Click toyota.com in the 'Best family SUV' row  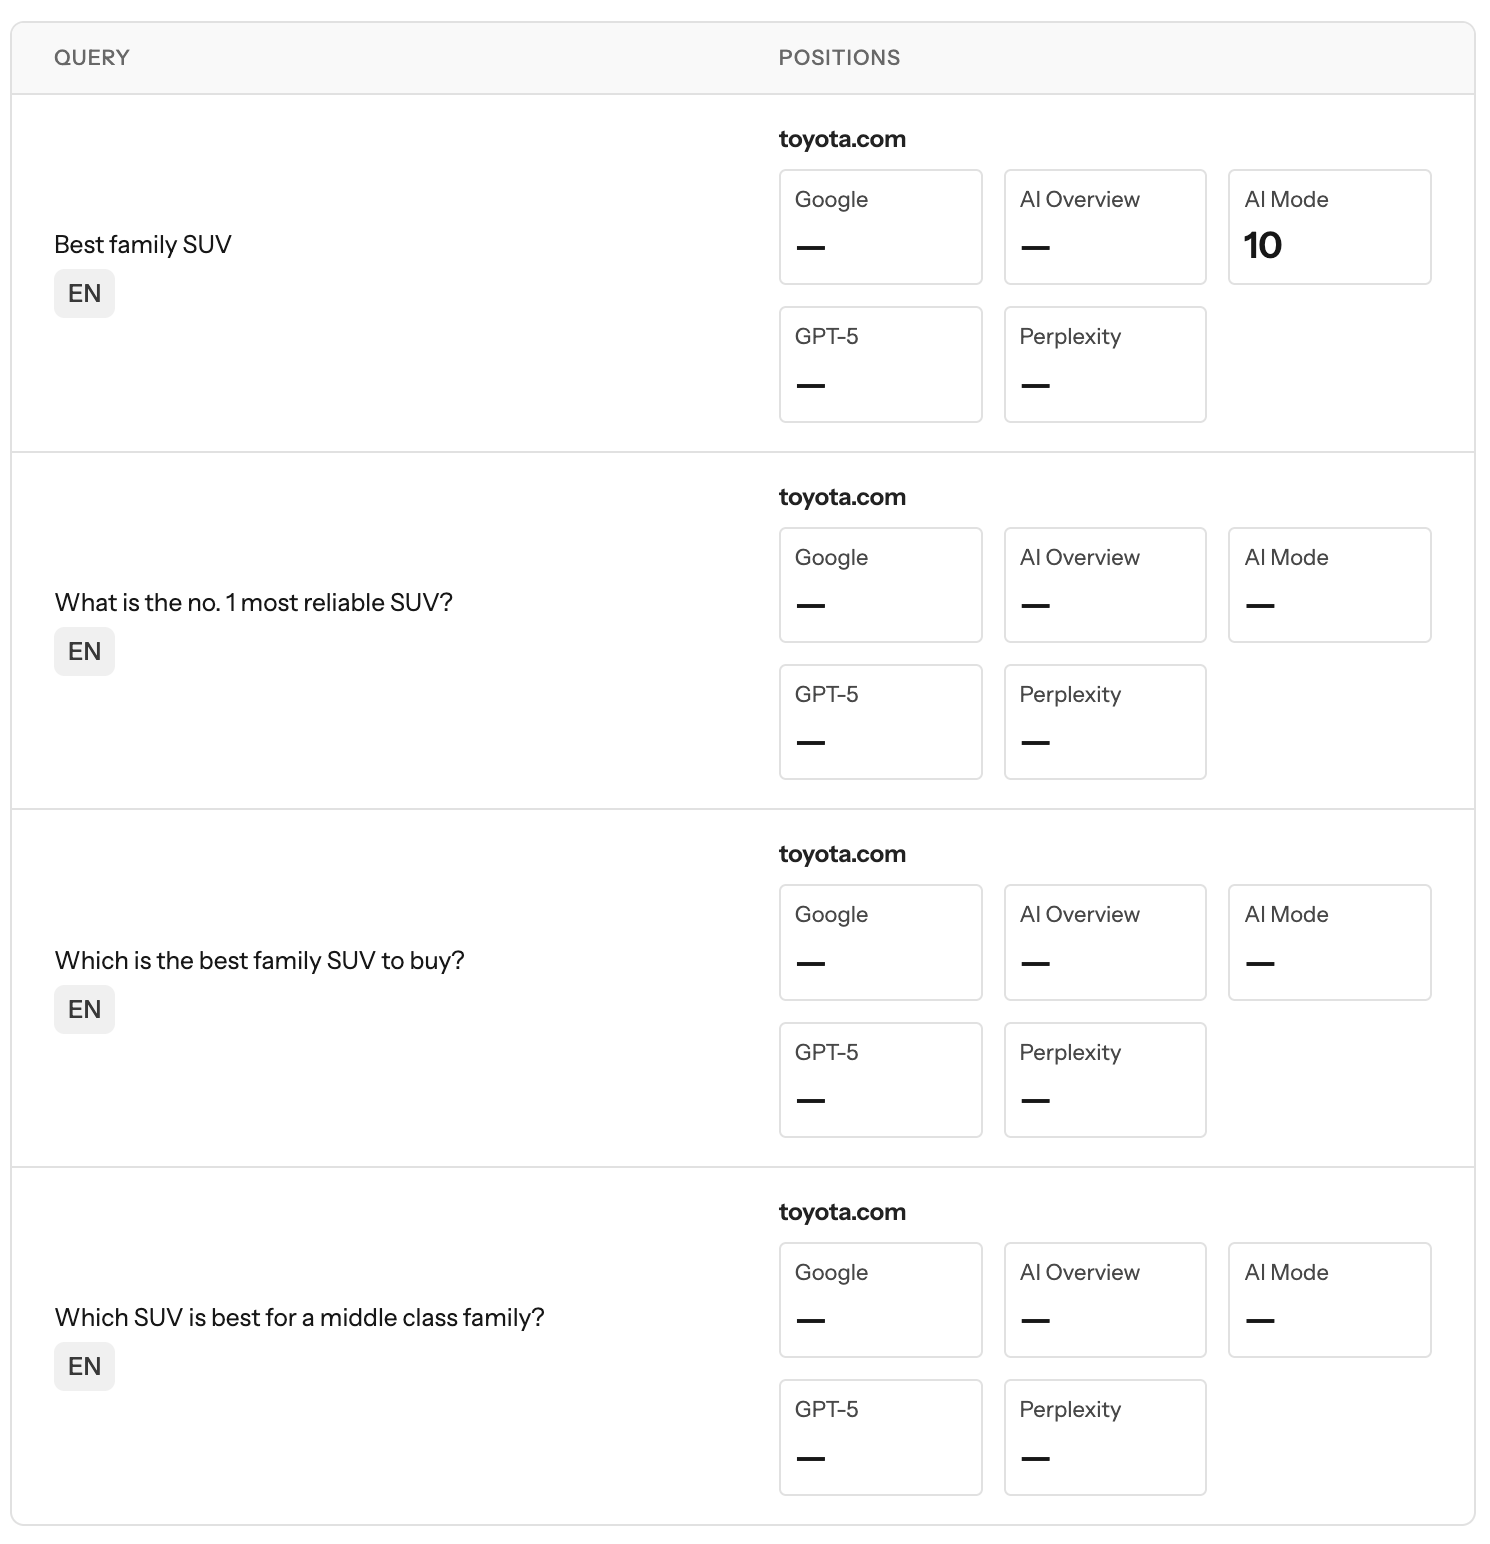tap(842, 139)
